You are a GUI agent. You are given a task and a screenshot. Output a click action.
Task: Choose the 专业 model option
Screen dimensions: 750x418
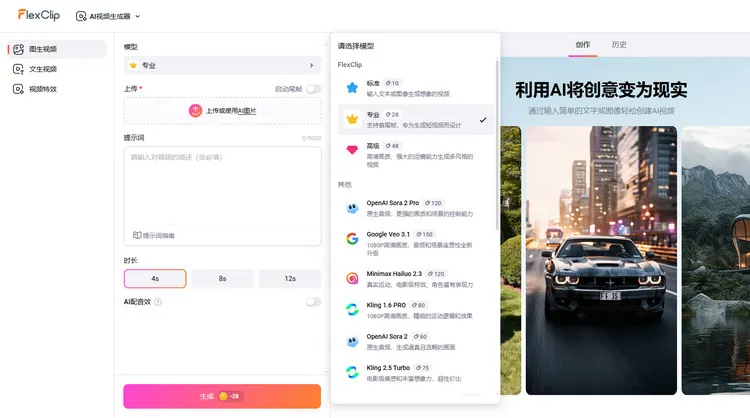click(x=415, y=120)
